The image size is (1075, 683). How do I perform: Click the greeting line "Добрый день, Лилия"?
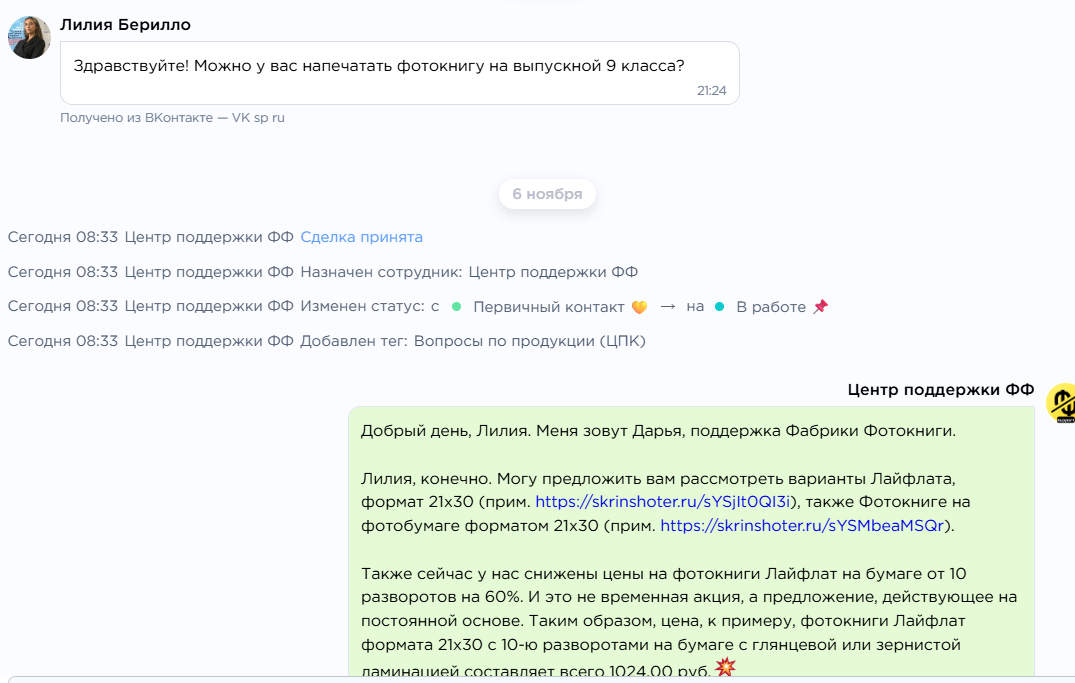658,431
